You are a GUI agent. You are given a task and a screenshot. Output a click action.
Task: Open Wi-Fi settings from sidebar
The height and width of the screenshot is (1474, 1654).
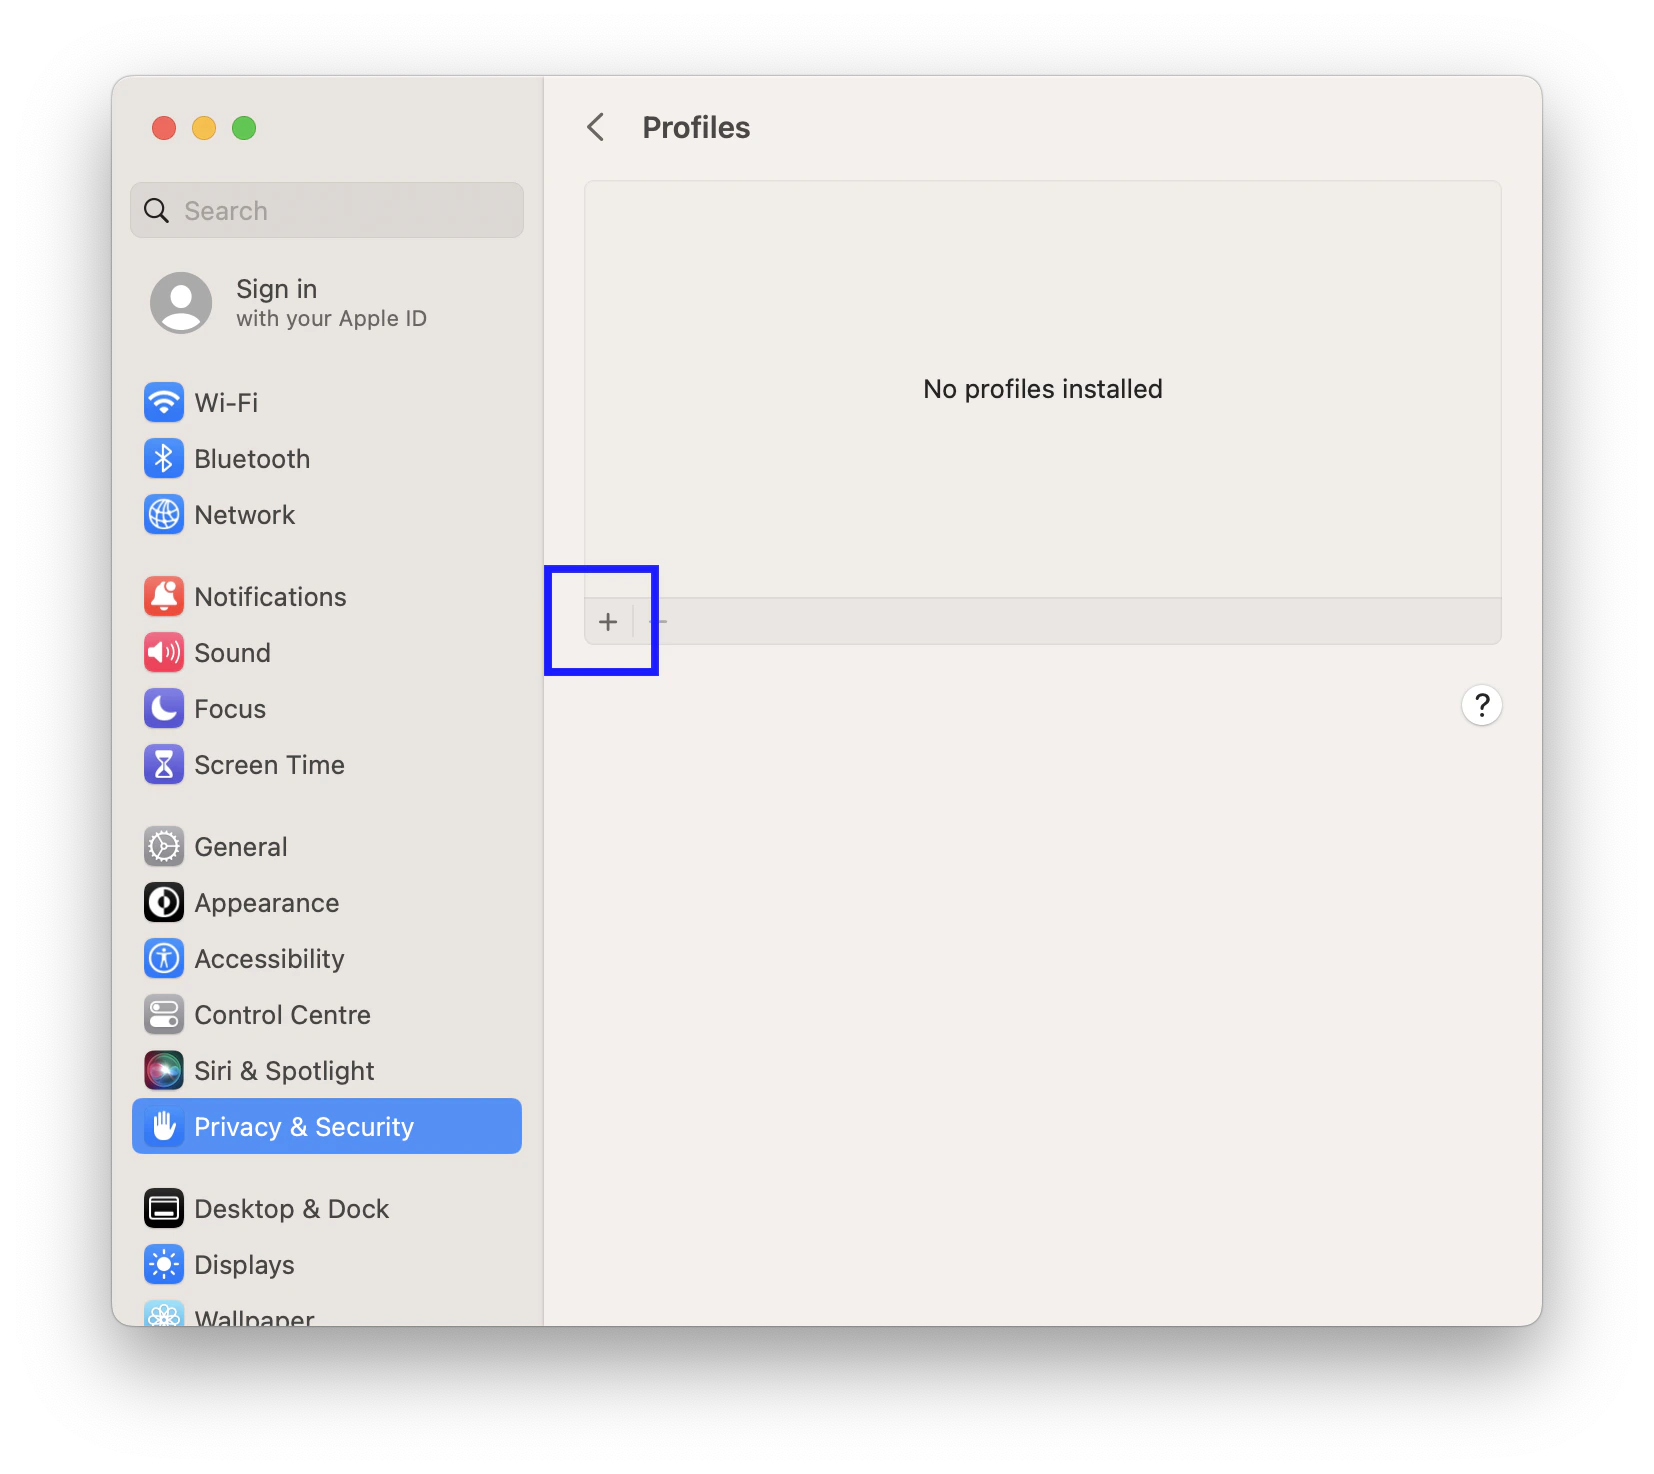click(x=229, y=402)
